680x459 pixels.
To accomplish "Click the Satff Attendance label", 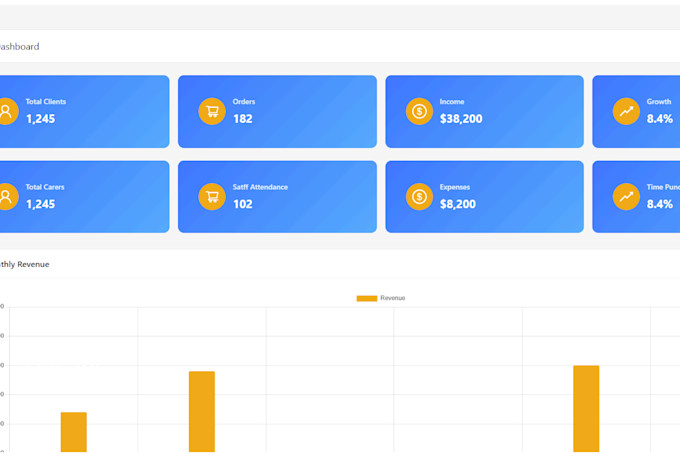I will (260, 187).
